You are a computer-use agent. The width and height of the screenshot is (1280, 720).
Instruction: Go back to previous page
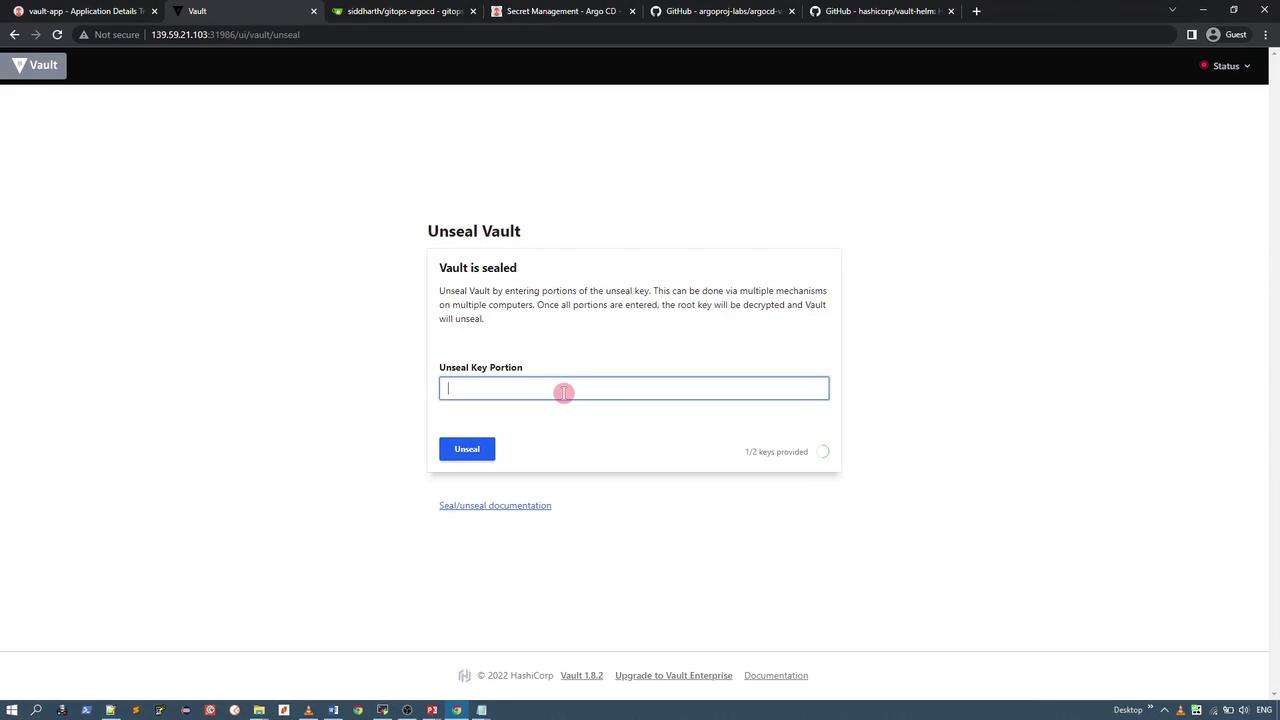point(14,35)
